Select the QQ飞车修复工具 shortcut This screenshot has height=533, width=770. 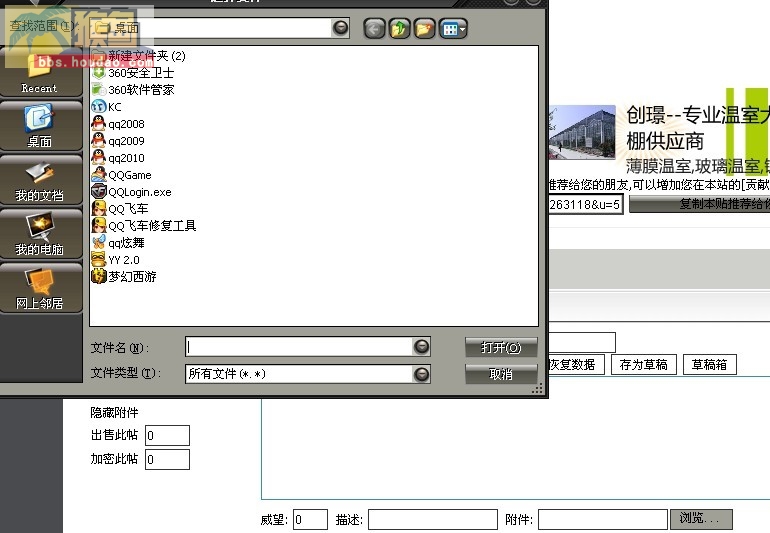pos(144,225)
